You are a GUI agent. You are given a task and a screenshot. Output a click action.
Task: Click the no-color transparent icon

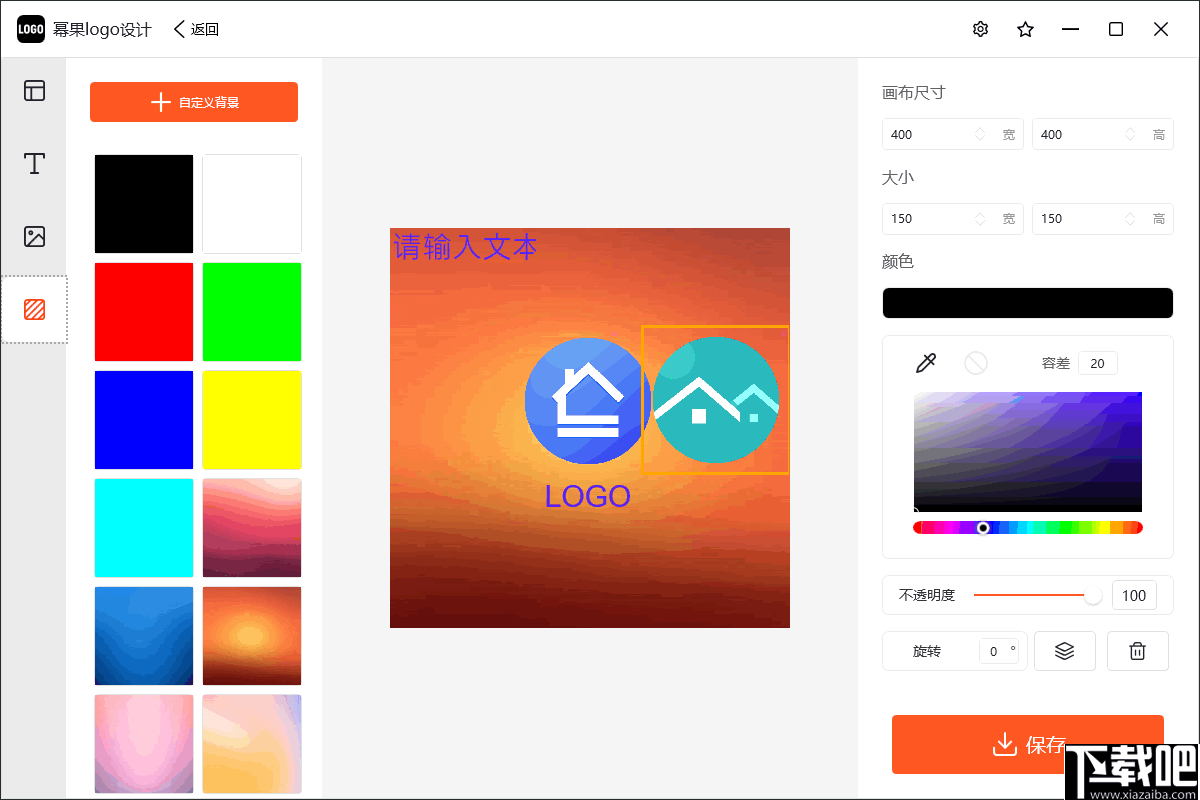pyautogui.click(x=976, y=362)
